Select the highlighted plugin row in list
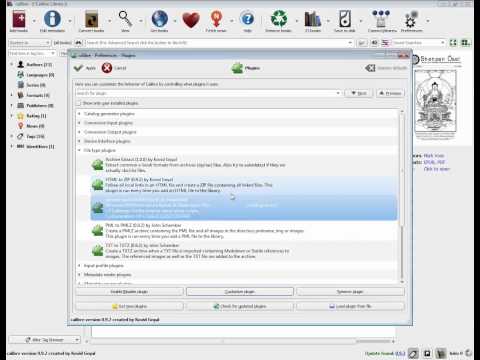The height and width of the screenshot is (360, 480). tap(244, 208)
